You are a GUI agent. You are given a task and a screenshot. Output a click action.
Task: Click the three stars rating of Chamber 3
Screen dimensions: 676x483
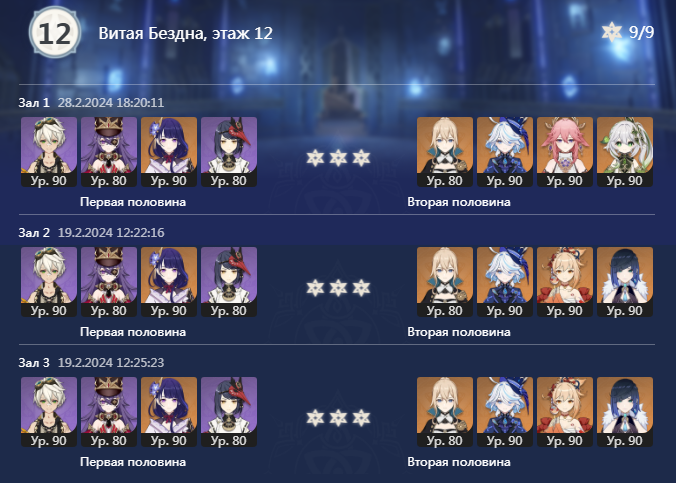[338, 418]
